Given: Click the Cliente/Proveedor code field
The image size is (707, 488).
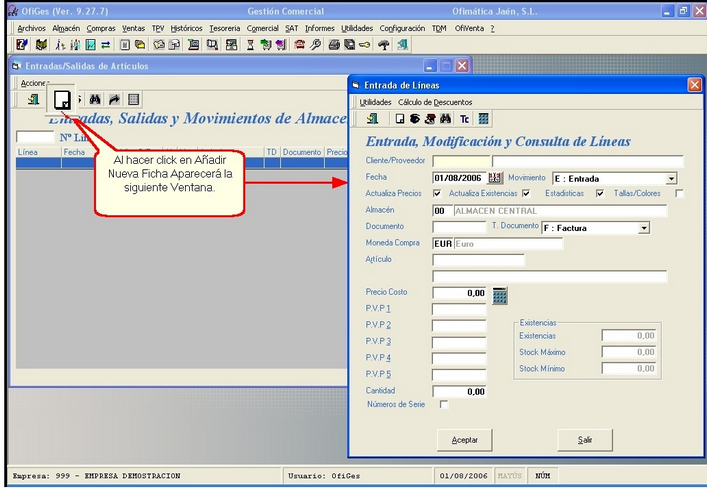Looking at the screenshot, I should pyautogui.click(x=461, y=161).
